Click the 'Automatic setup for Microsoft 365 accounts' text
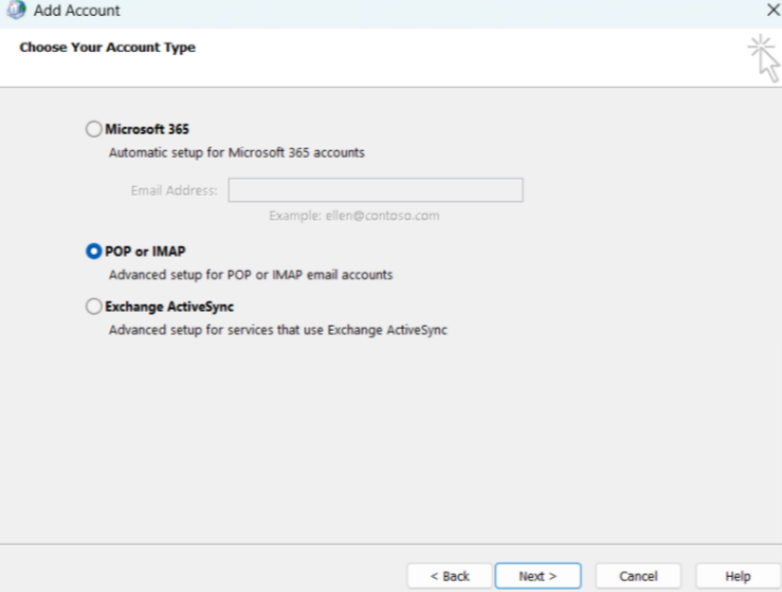This screenshot has height=592, width=782. (x=237, y=153)
